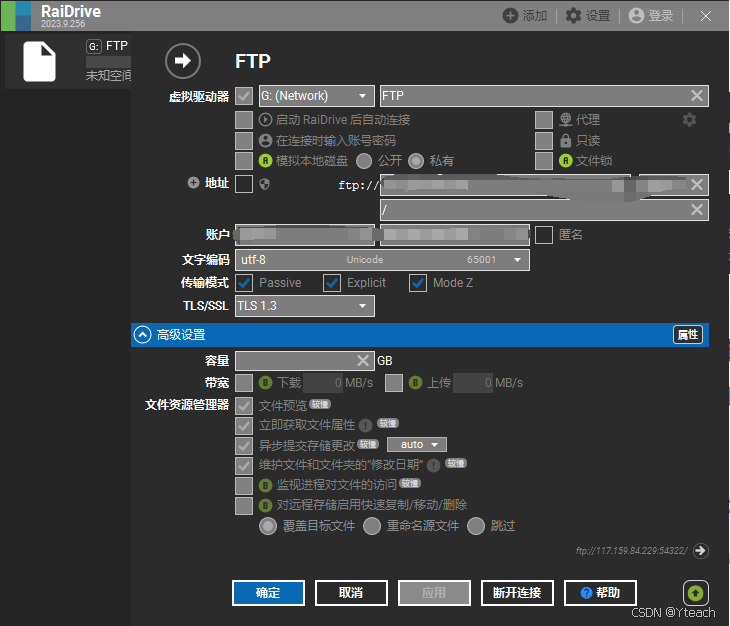Click the upload MB/s value field
Image resolution: width=730 pixels, height=626 pixels.
473,383
